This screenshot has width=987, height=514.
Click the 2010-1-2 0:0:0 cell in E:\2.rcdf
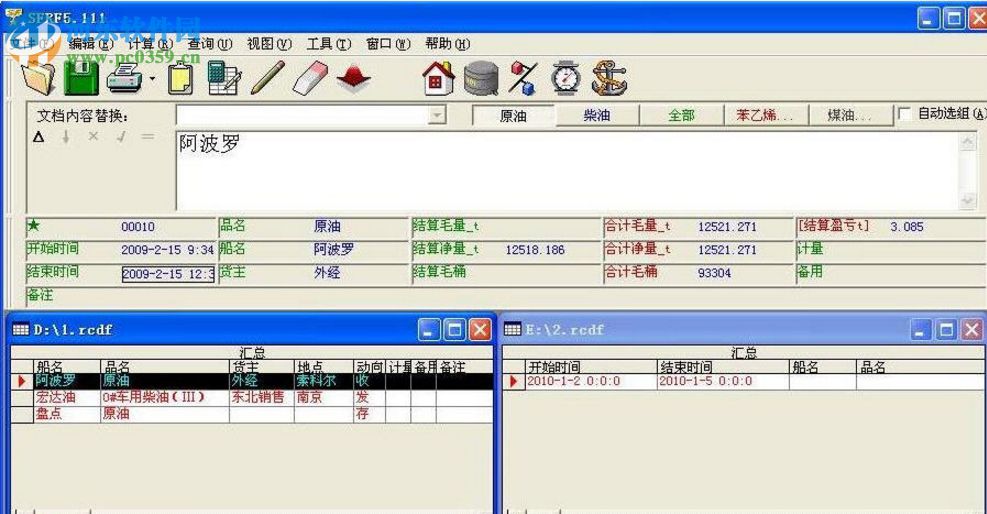590,381
